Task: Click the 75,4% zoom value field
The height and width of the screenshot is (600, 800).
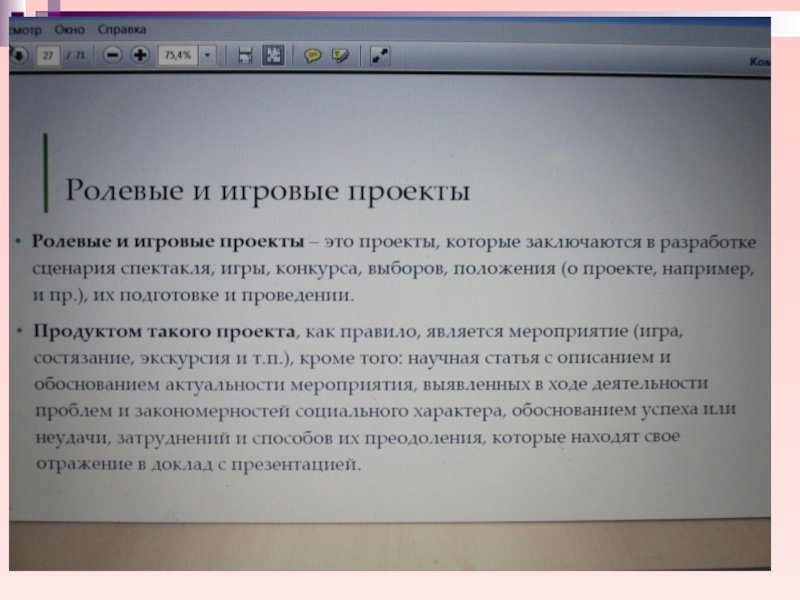Action: coord(177,56)
